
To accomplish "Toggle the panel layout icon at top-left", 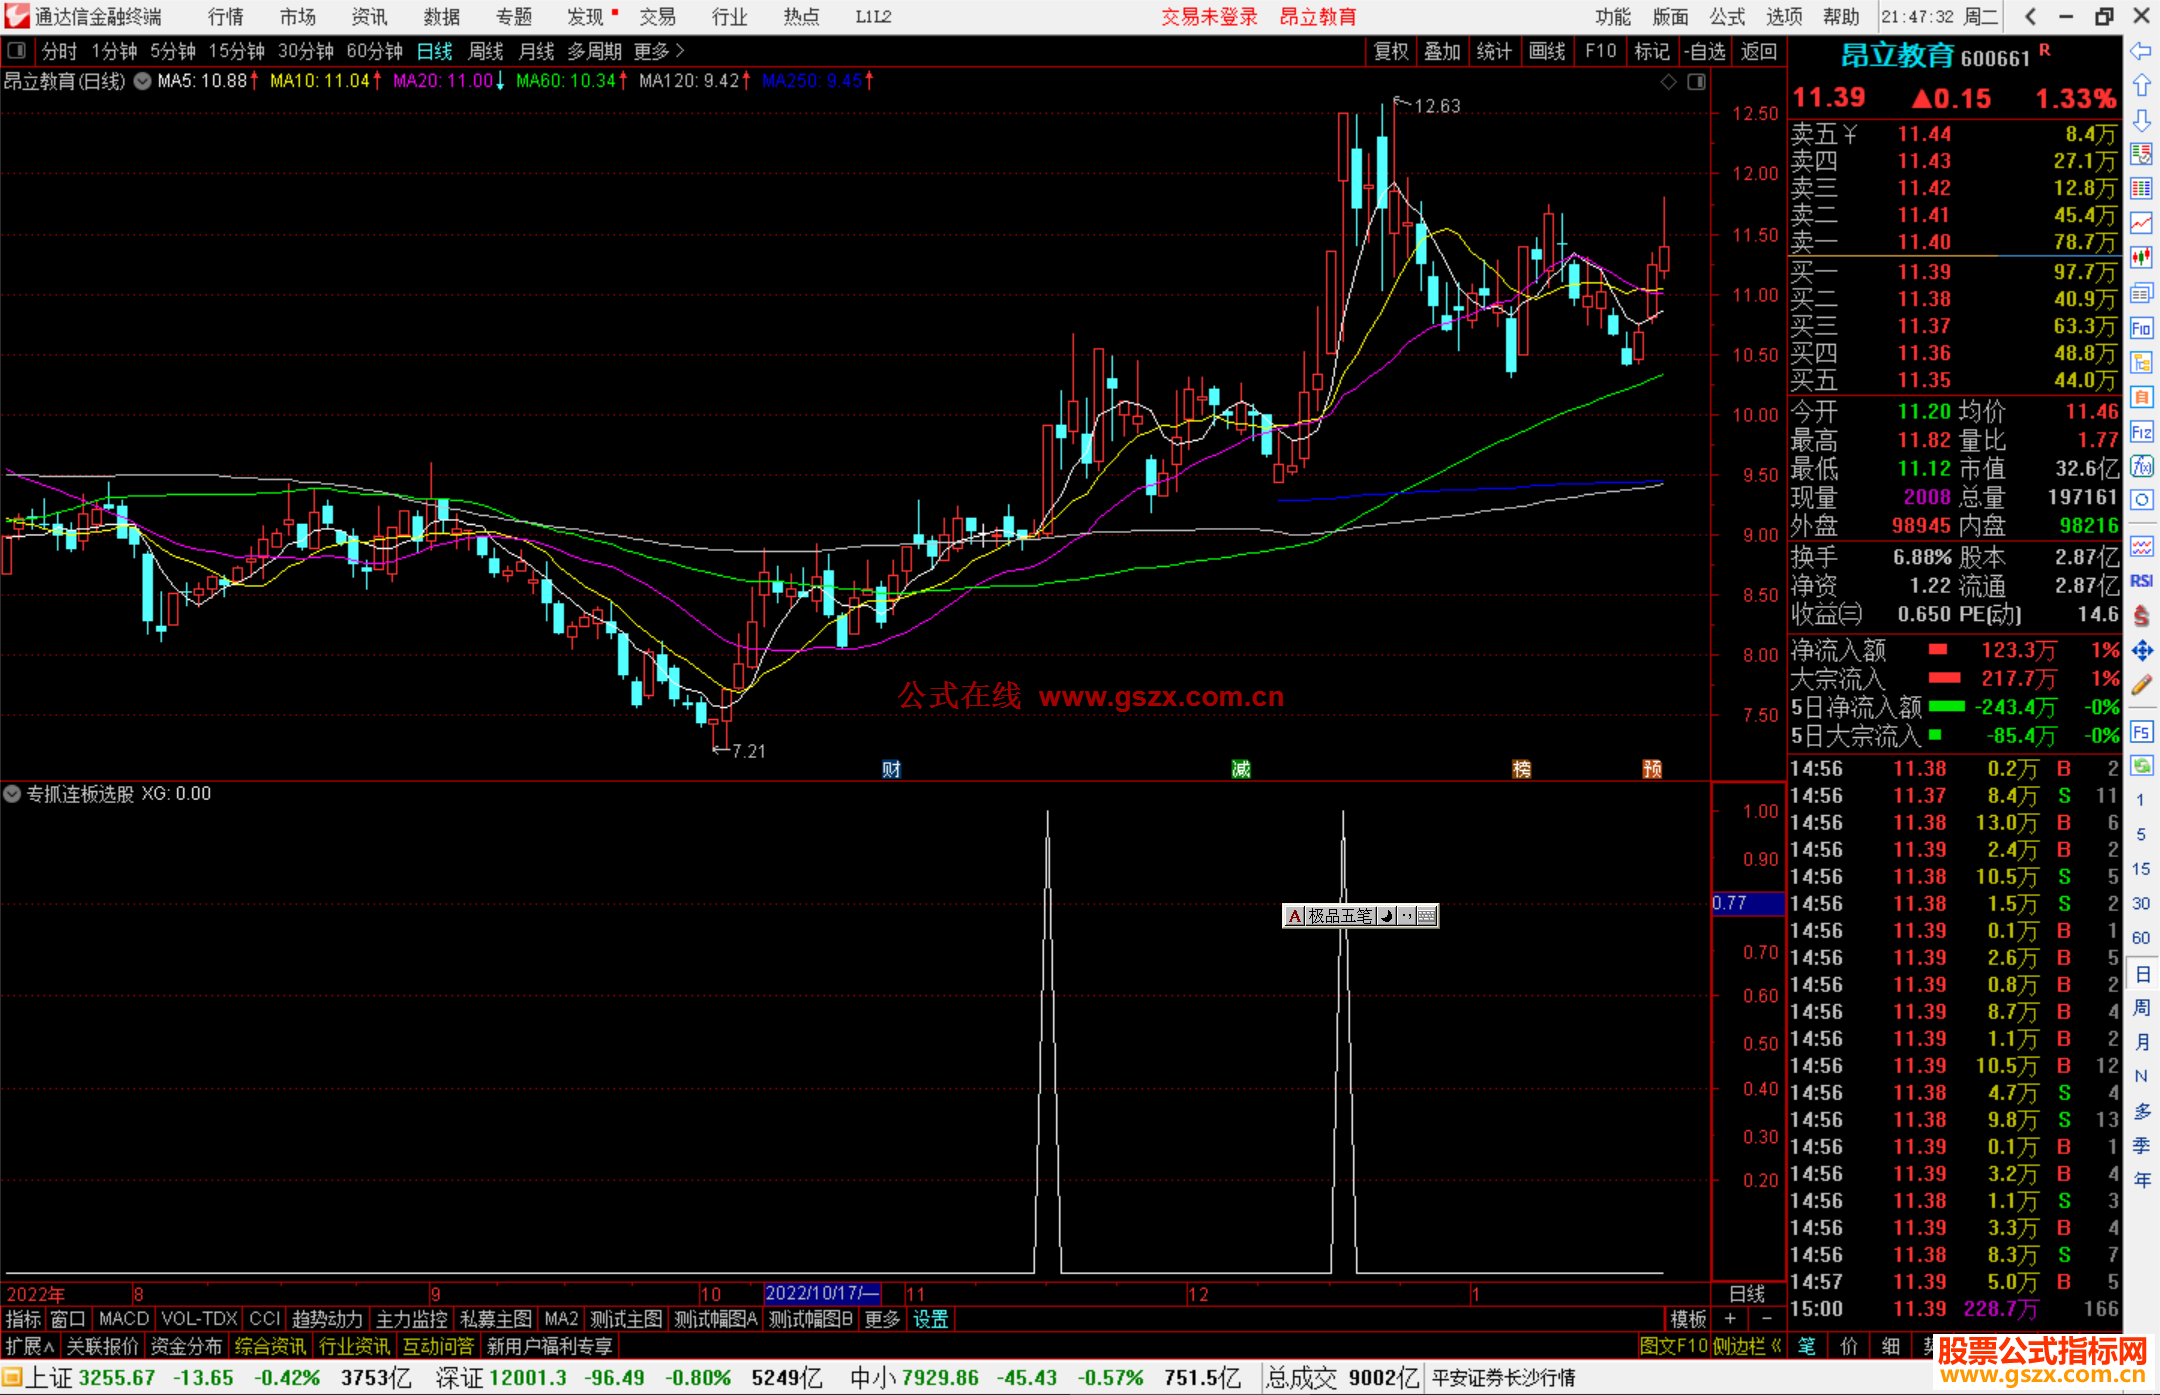I will (x=16, y=50).
